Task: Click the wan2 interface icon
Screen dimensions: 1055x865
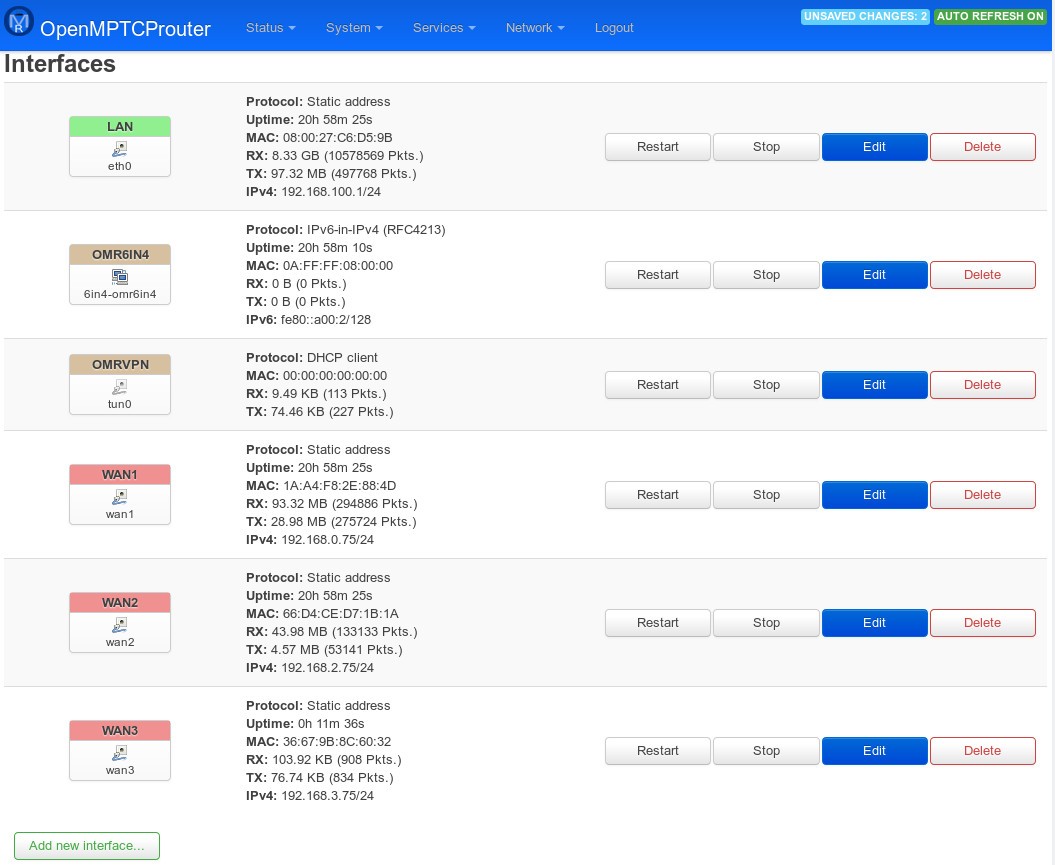Action: pyautogui.click(x=120, y=624)
